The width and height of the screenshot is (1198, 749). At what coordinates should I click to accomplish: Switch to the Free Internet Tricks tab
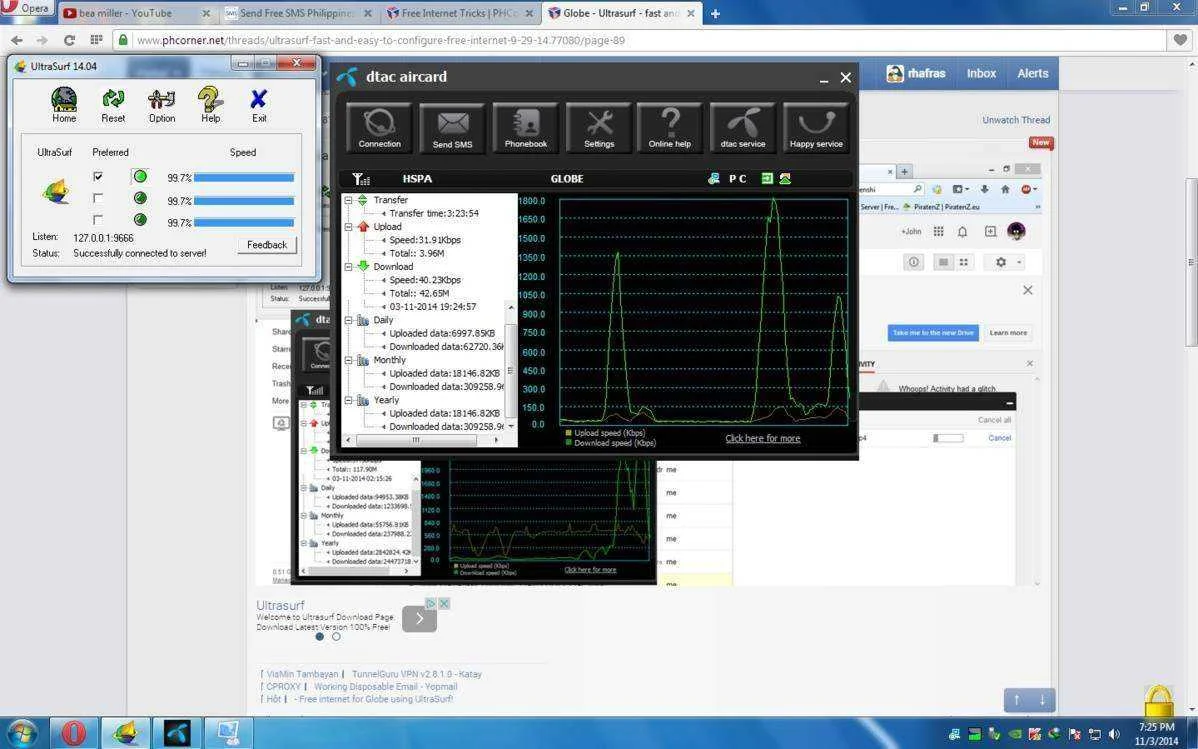461,13
